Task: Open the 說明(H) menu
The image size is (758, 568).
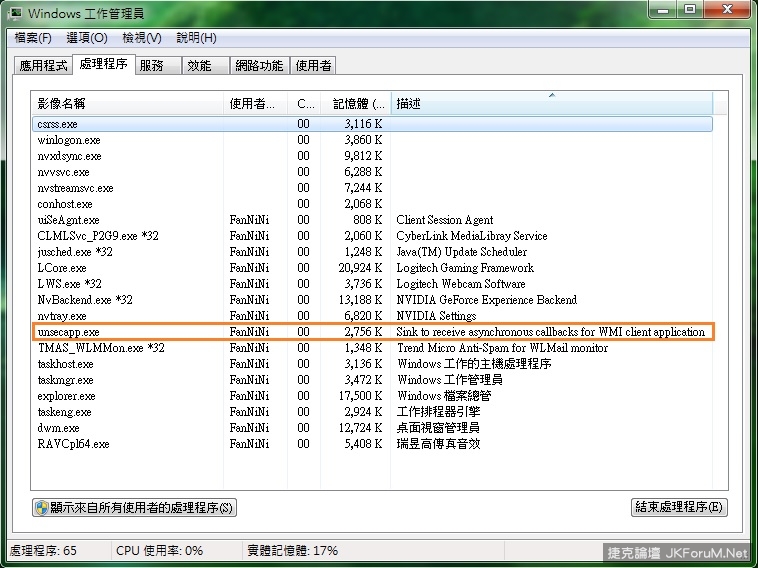Action: (x=196, y=38)
